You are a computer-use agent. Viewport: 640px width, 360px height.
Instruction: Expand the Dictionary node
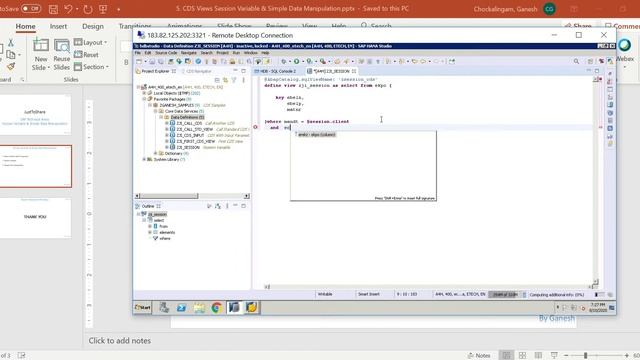tap(156, 153)
